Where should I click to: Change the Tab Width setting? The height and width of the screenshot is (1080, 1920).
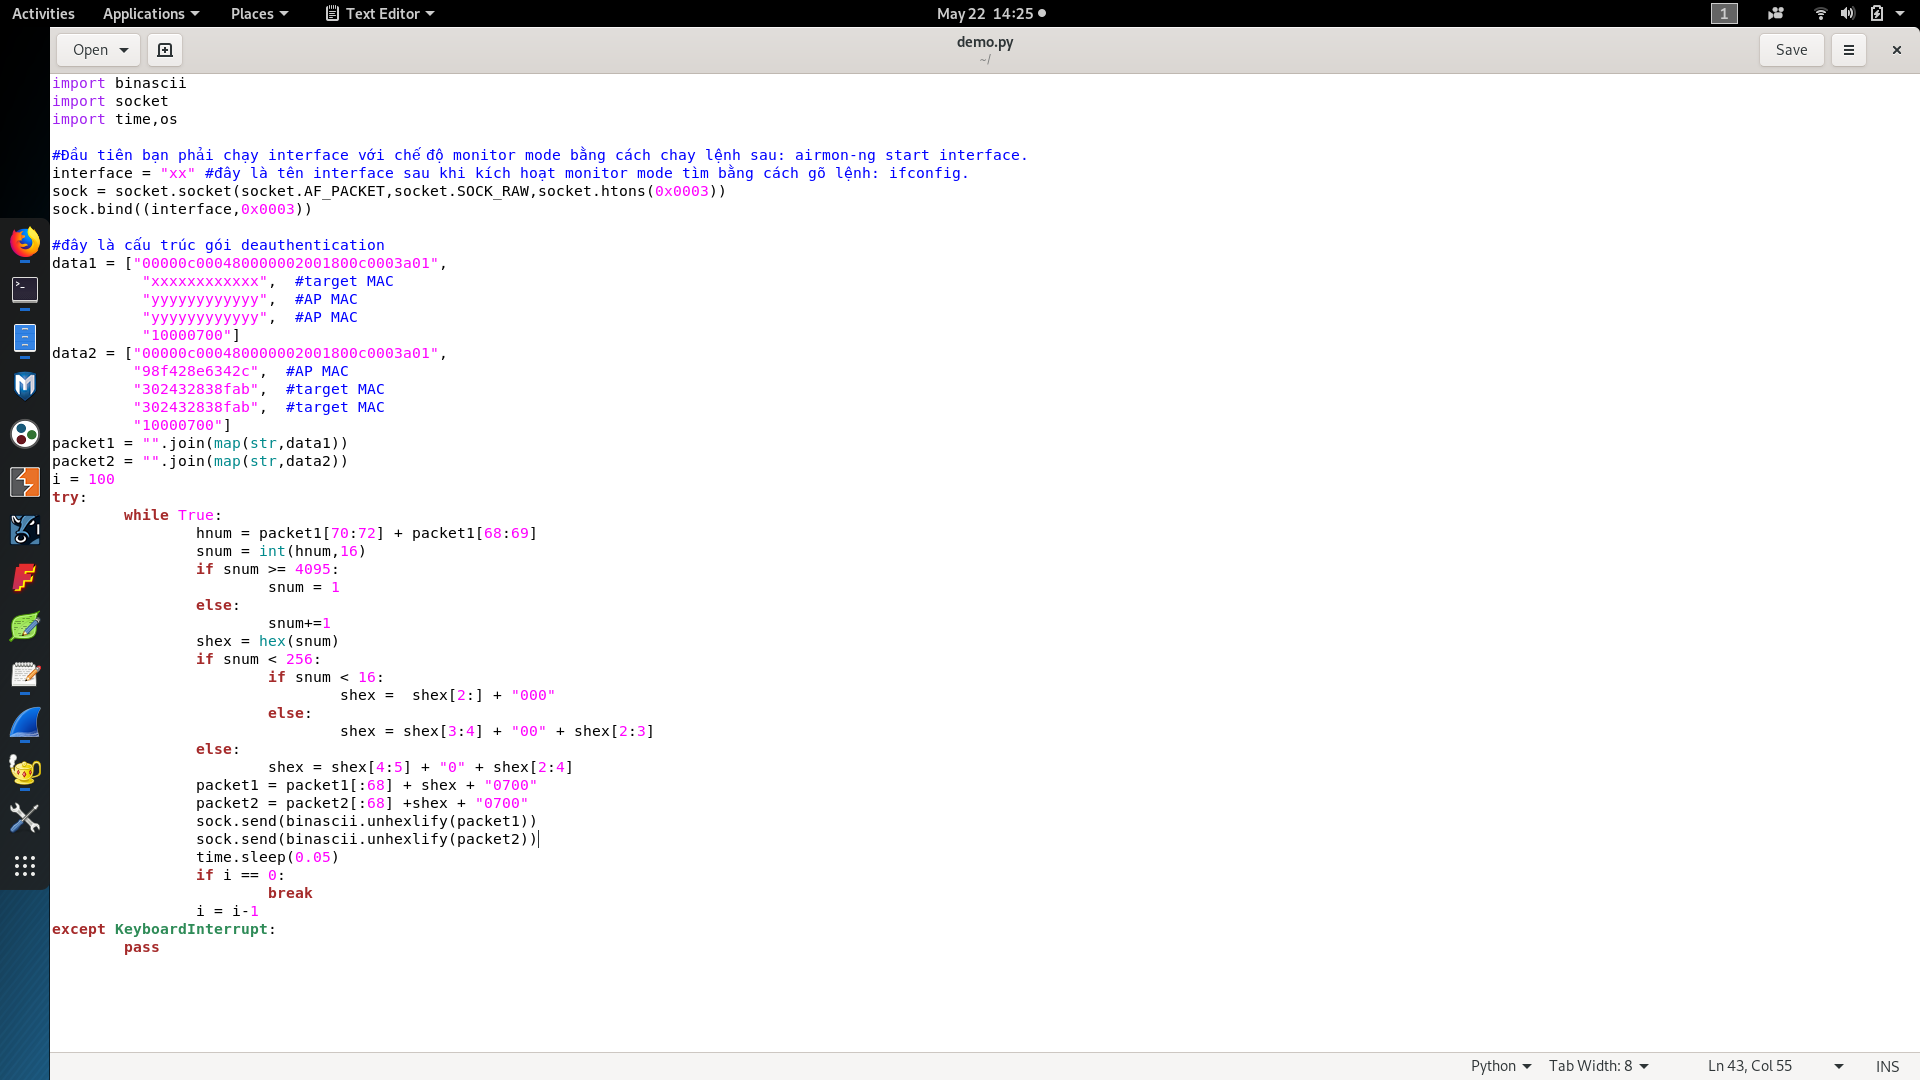tap(1598, 1066)
